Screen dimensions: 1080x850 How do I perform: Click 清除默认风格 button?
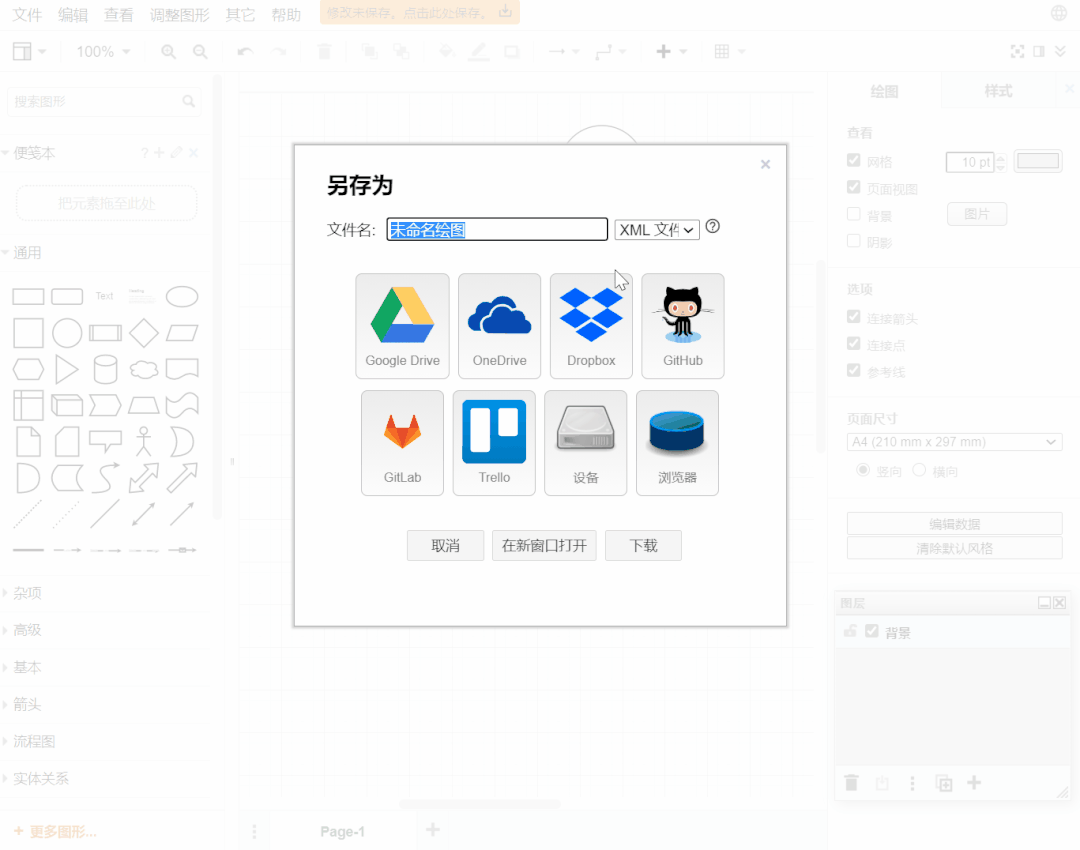click(955, 548)
